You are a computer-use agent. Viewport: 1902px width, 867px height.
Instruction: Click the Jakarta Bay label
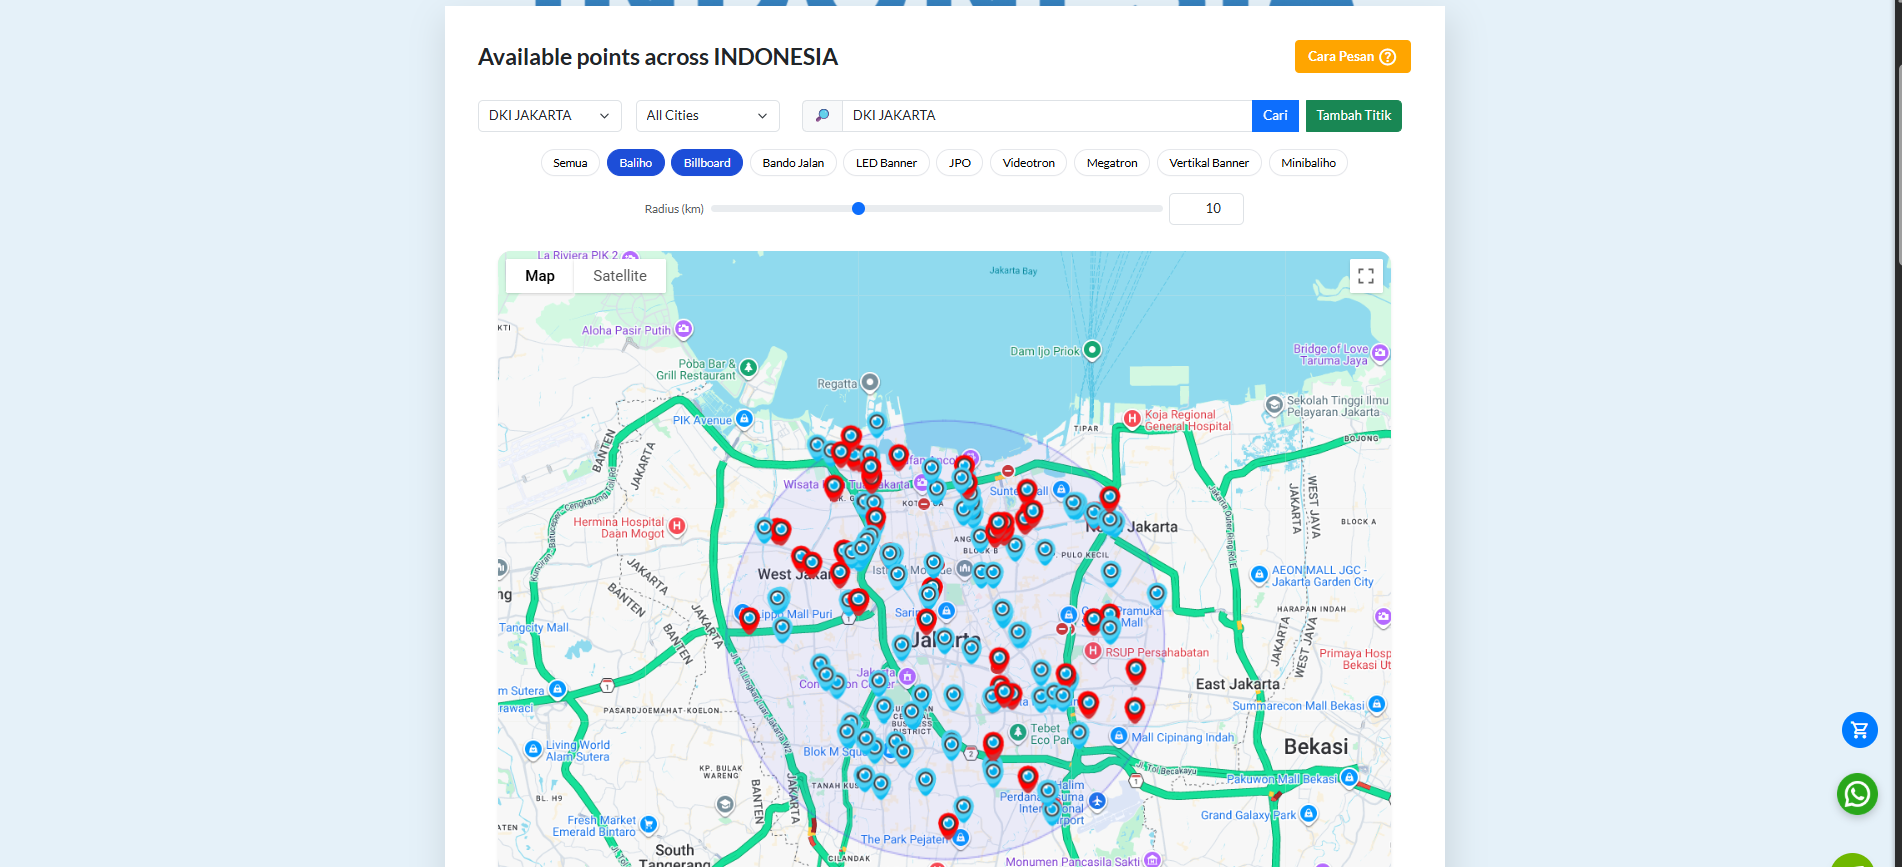(1013, 271)
